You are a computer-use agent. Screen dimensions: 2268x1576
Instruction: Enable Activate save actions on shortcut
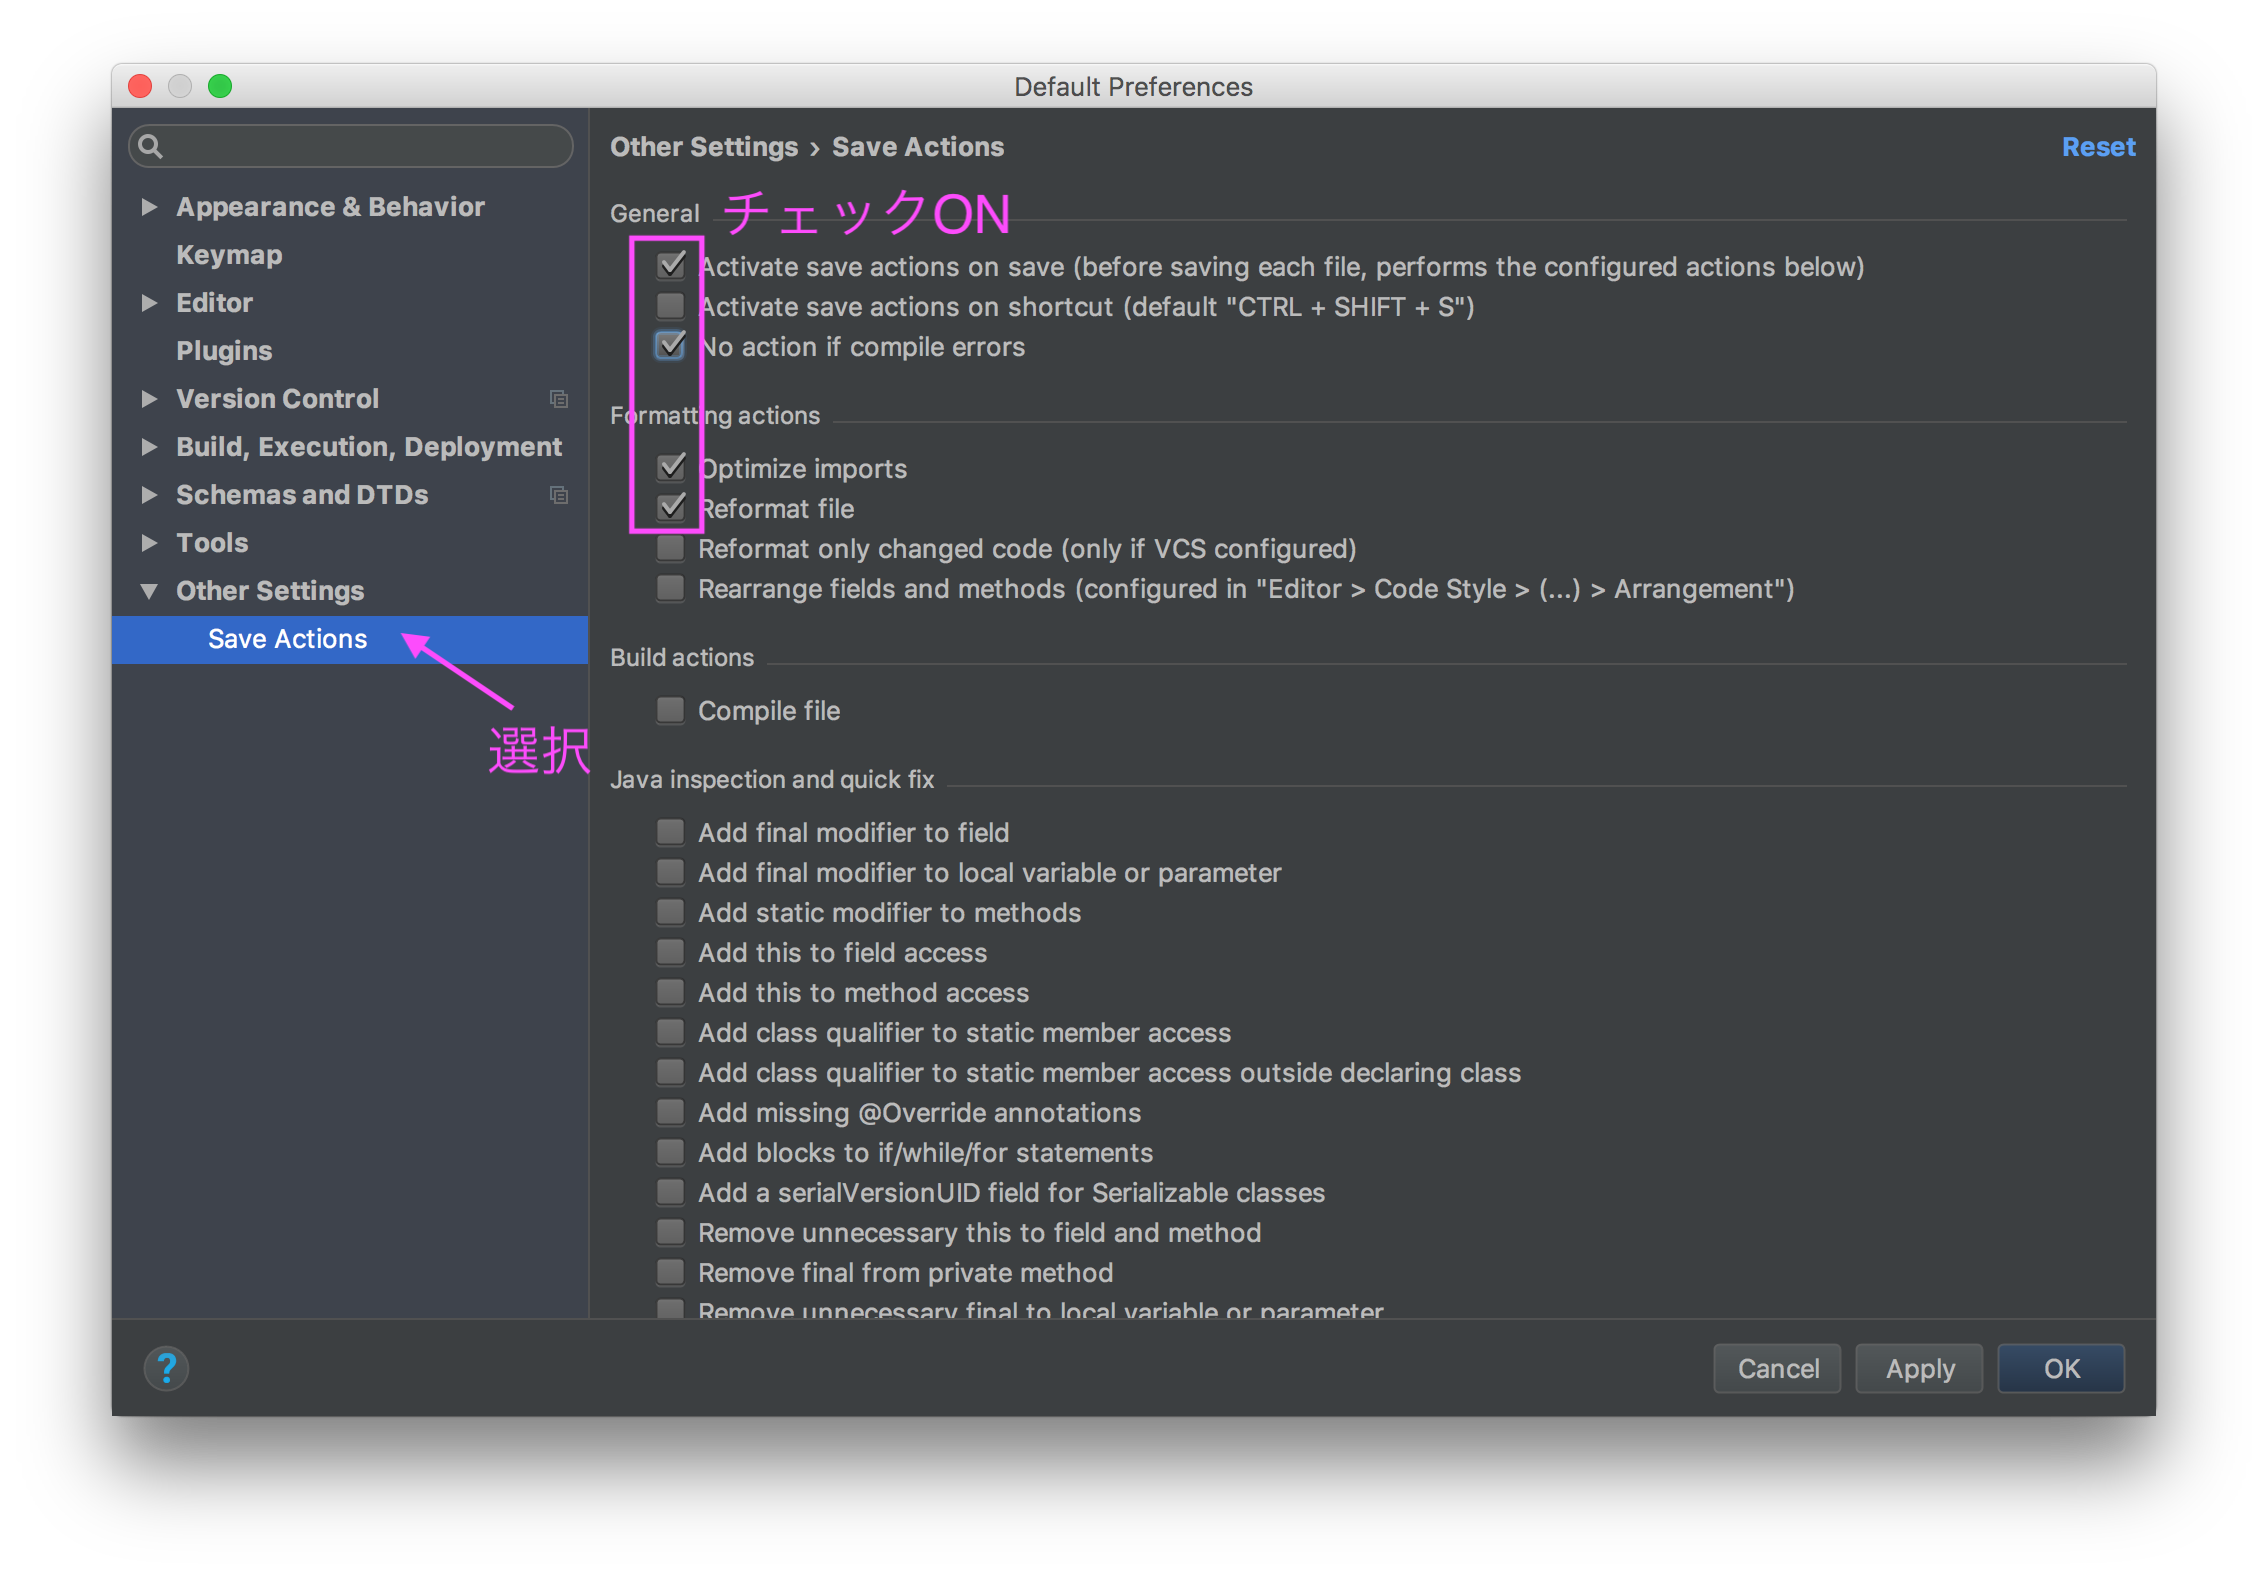tap(671, 306)
